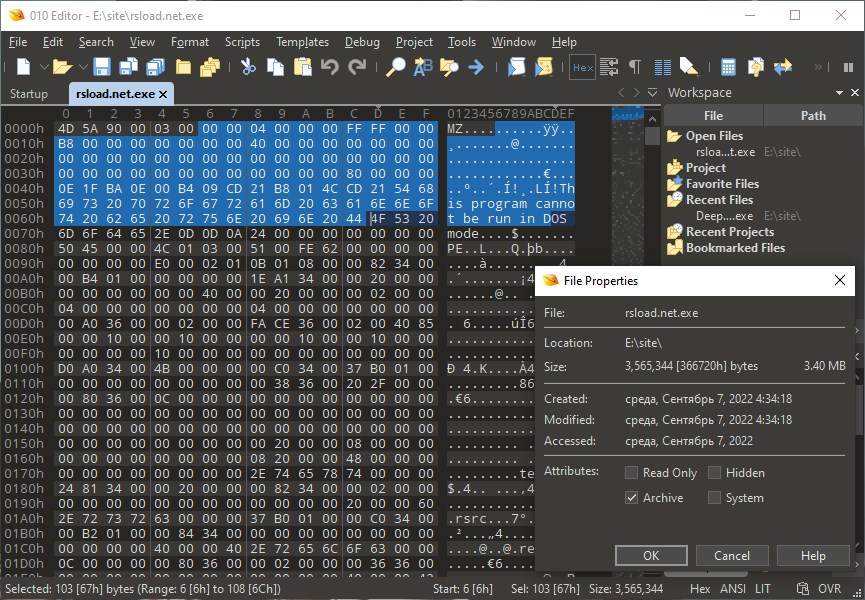Click the Redo arrow icon

coord(357,67)
